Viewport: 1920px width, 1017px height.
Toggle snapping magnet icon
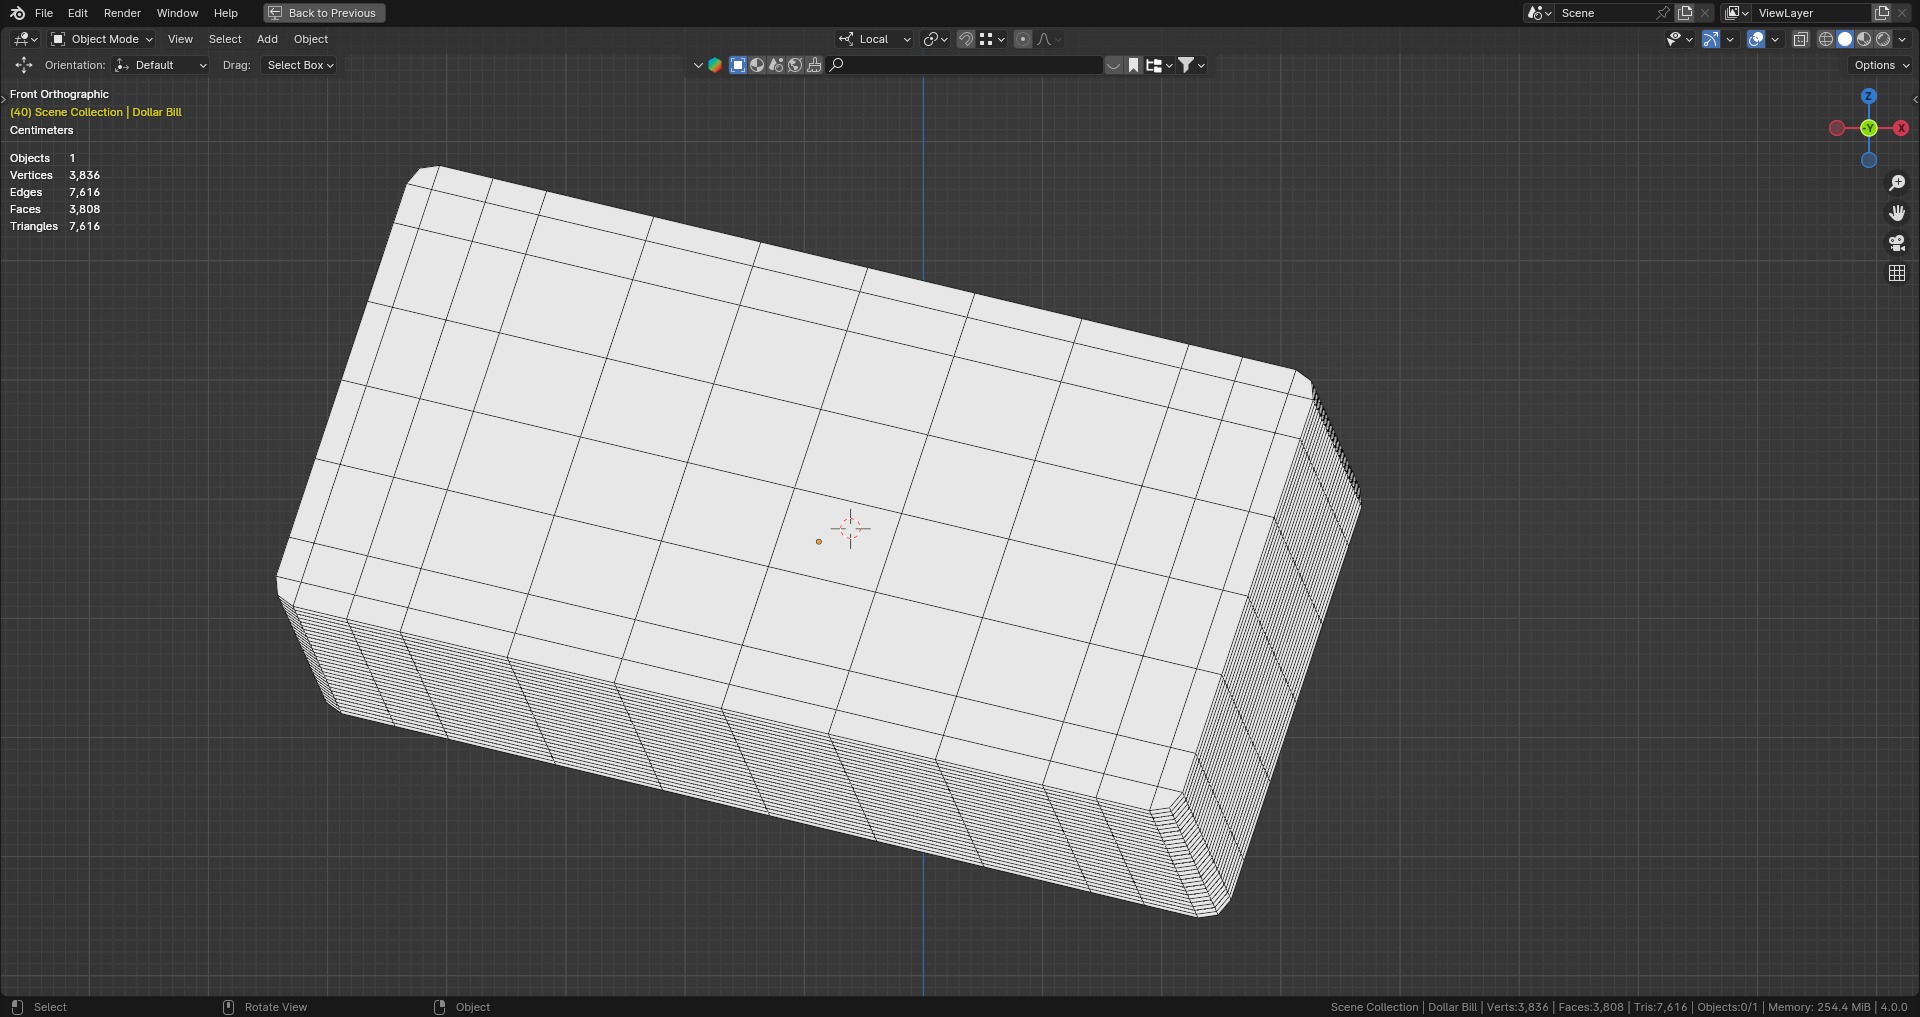point(966,39)
